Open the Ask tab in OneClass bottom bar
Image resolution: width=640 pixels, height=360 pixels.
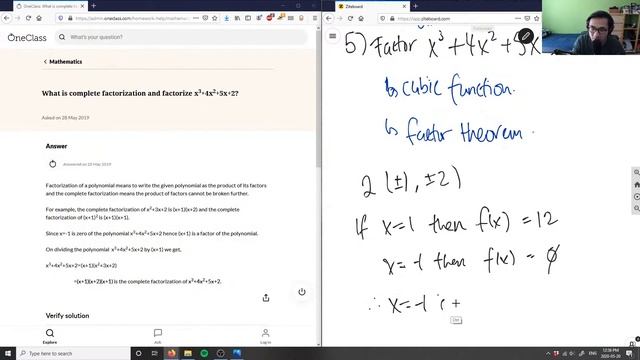tap(158, 336)
